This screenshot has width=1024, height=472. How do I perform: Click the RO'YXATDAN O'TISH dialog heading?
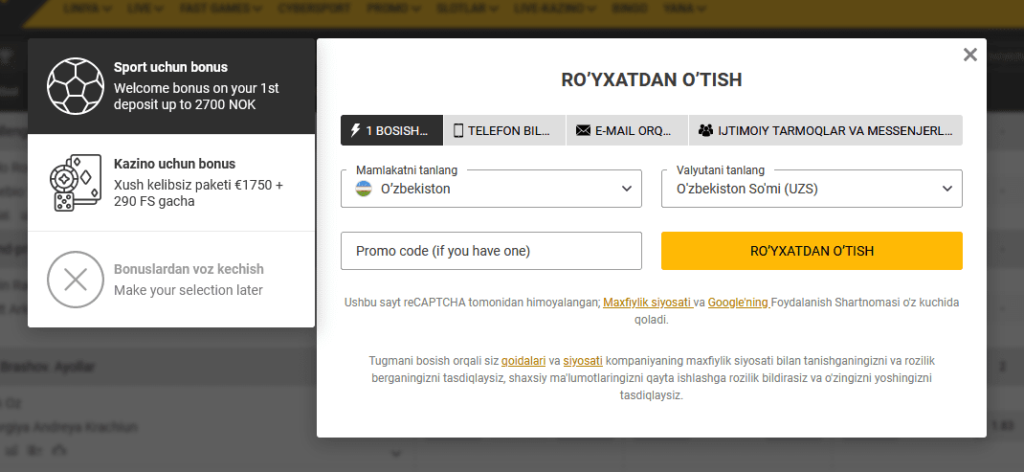651,80
